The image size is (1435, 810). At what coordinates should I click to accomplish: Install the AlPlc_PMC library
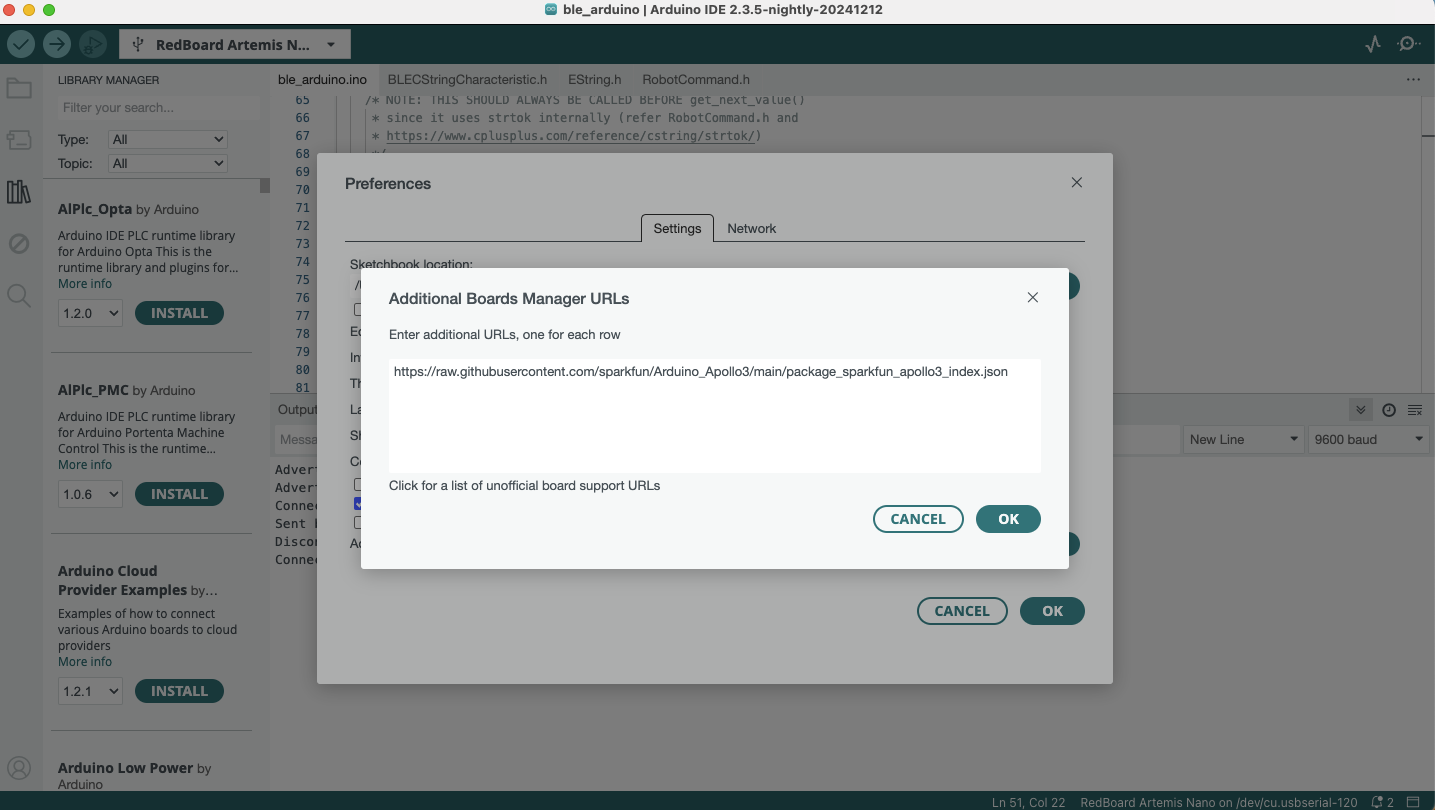[x=179, y=494]
